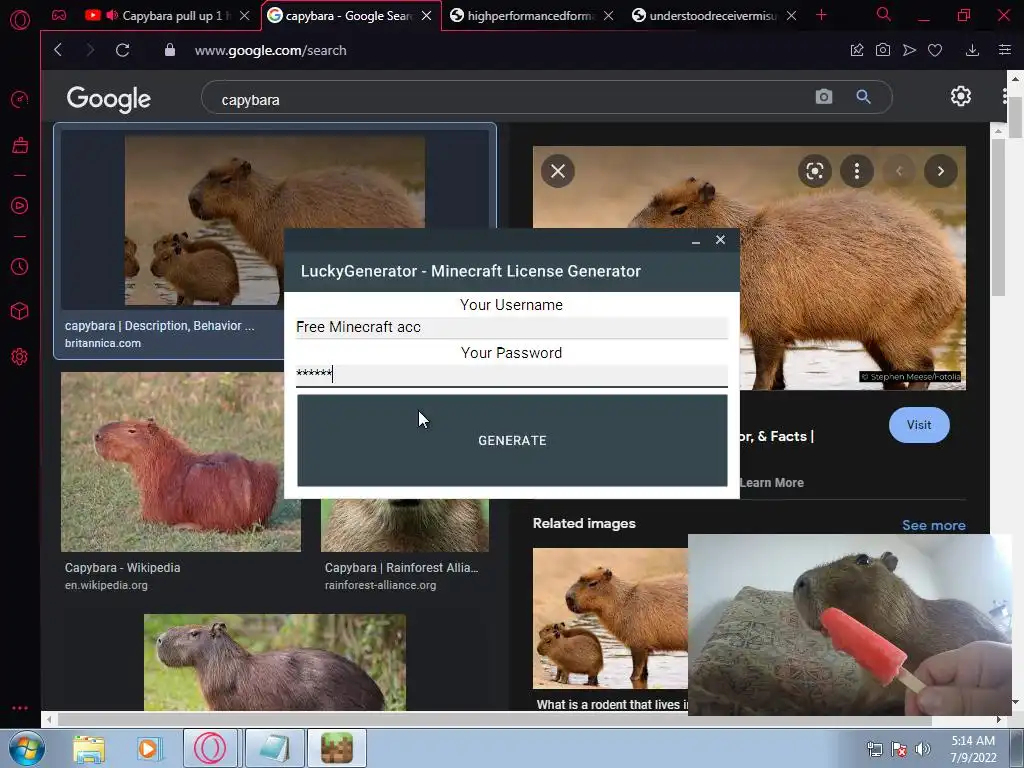Open a new tab with plus button
Viewport: 1024px width, 768px height.
(822, 15)
